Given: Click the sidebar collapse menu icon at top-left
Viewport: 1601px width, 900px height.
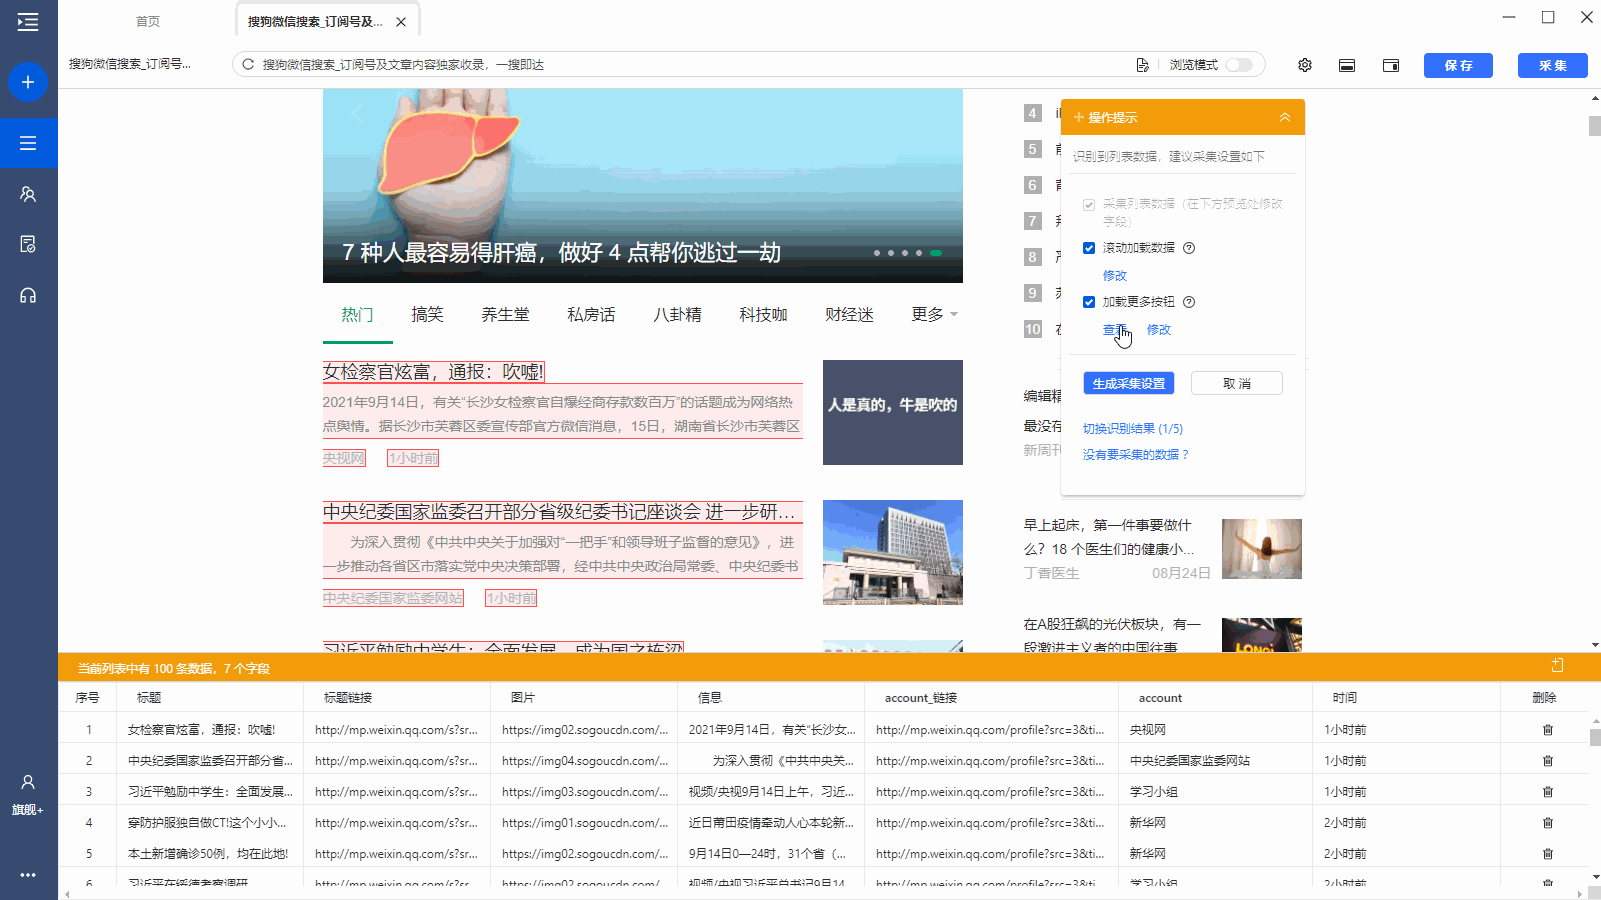Looking at the screenshot, I should pos(28,22).
